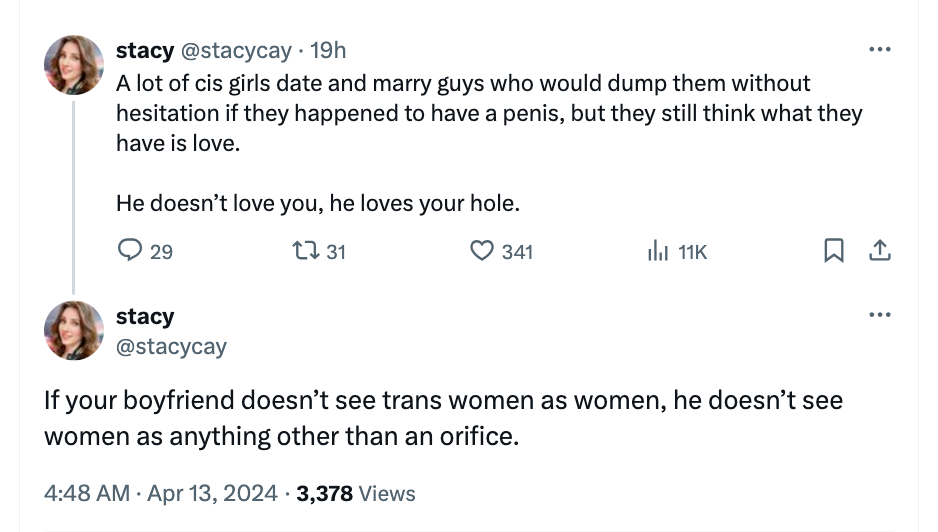Click the 11K view count number
This screenshot has width=938, height=532.
pos(692,252)
